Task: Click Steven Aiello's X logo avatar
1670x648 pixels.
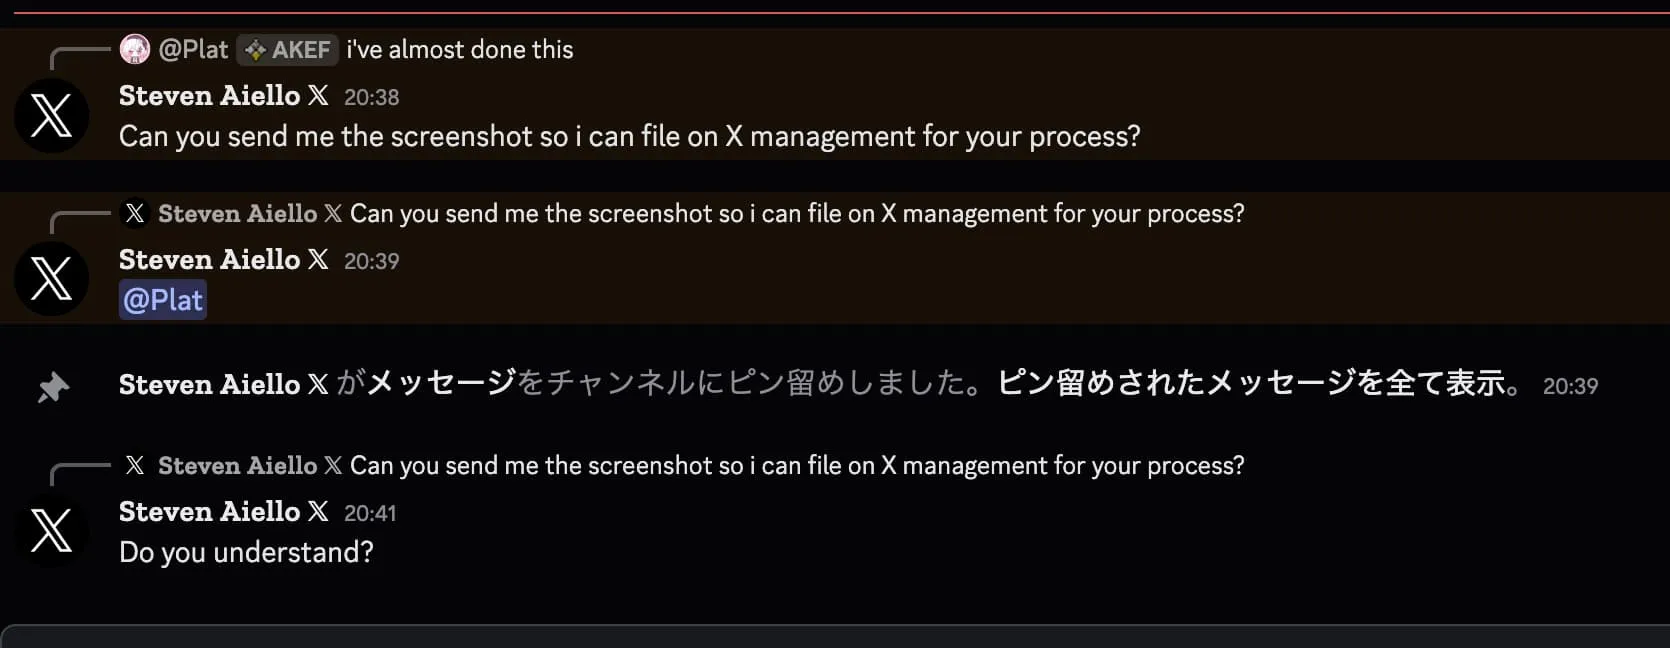Action: pyautogui.click(x=51, y=115)
